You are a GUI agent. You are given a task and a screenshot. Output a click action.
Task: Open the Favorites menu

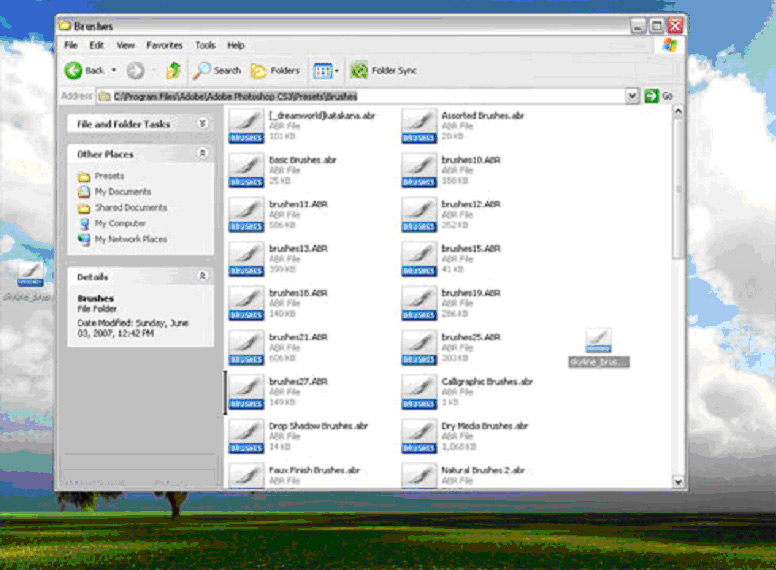coord(164,45)
